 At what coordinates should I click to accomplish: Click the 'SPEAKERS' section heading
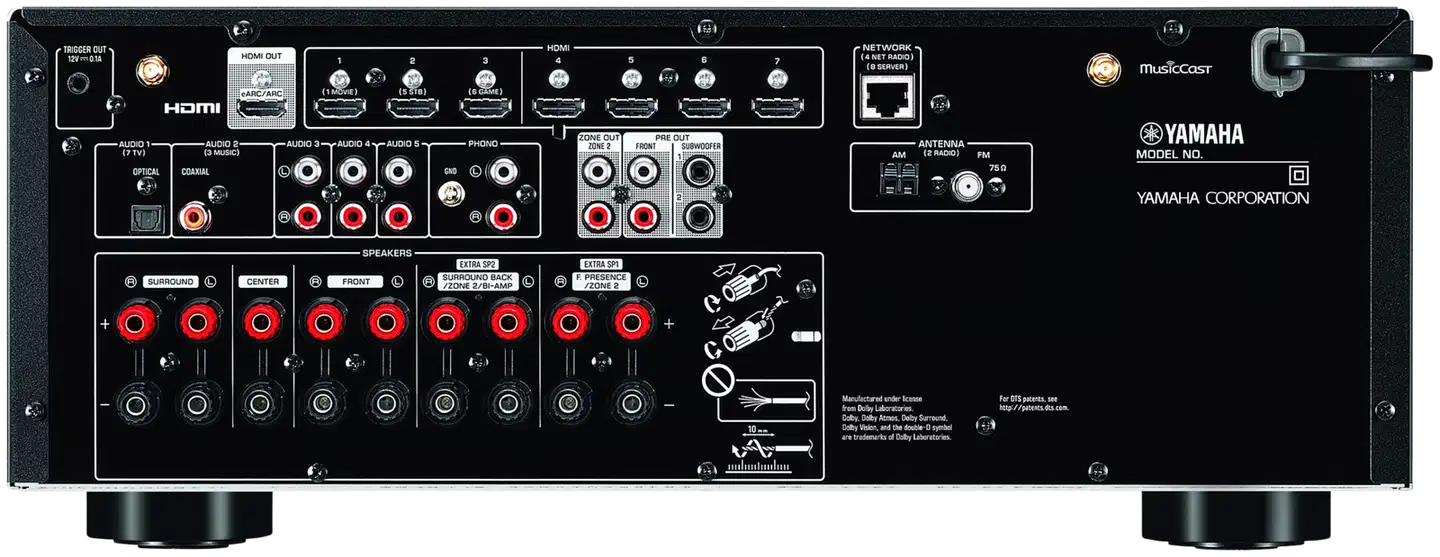coord(387,254)
